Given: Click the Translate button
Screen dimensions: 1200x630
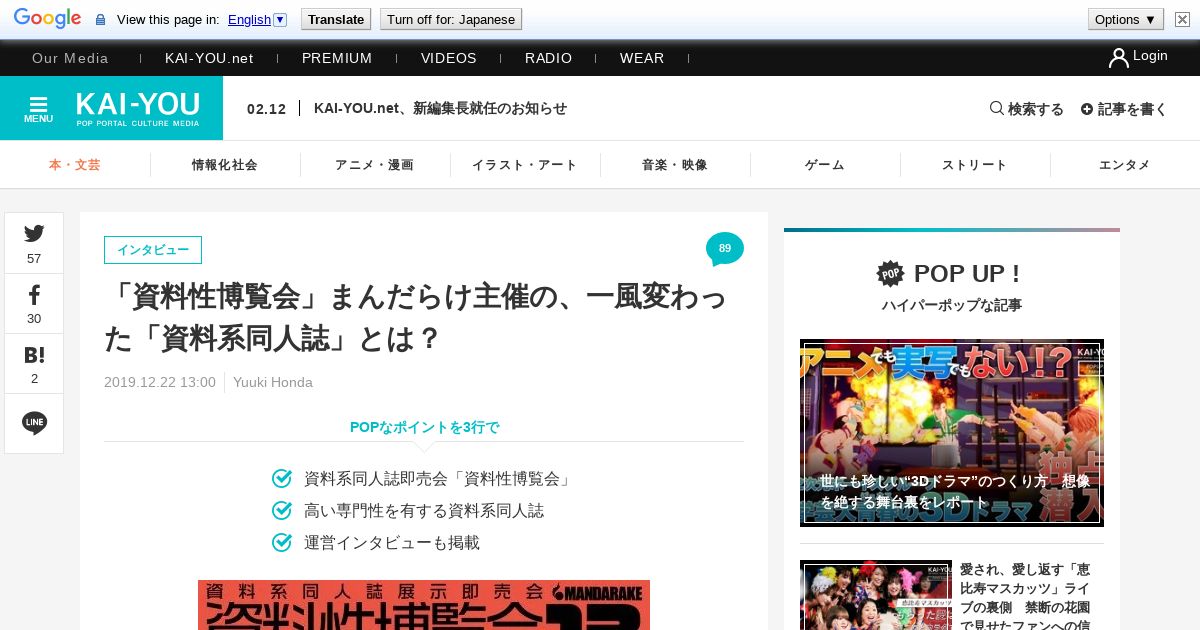Looking at the screenshot, I should coord(336,19).
